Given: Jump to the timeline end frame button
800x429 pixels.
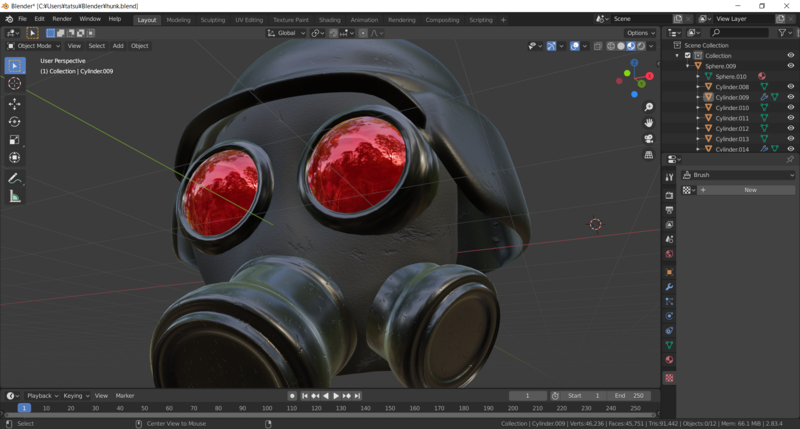Looking at the screenshot, I should click(x=358, y=396).
